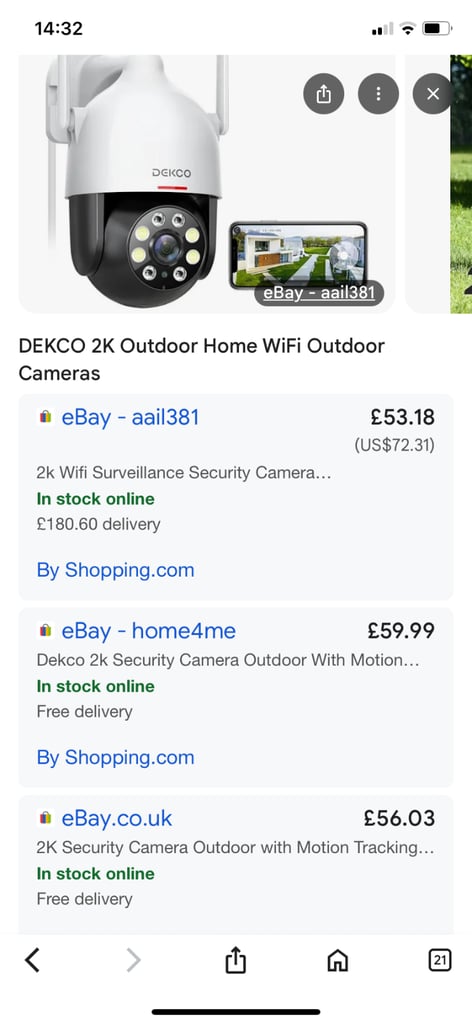Tap By Shopping.com under the home4me offer

point(116,758)
